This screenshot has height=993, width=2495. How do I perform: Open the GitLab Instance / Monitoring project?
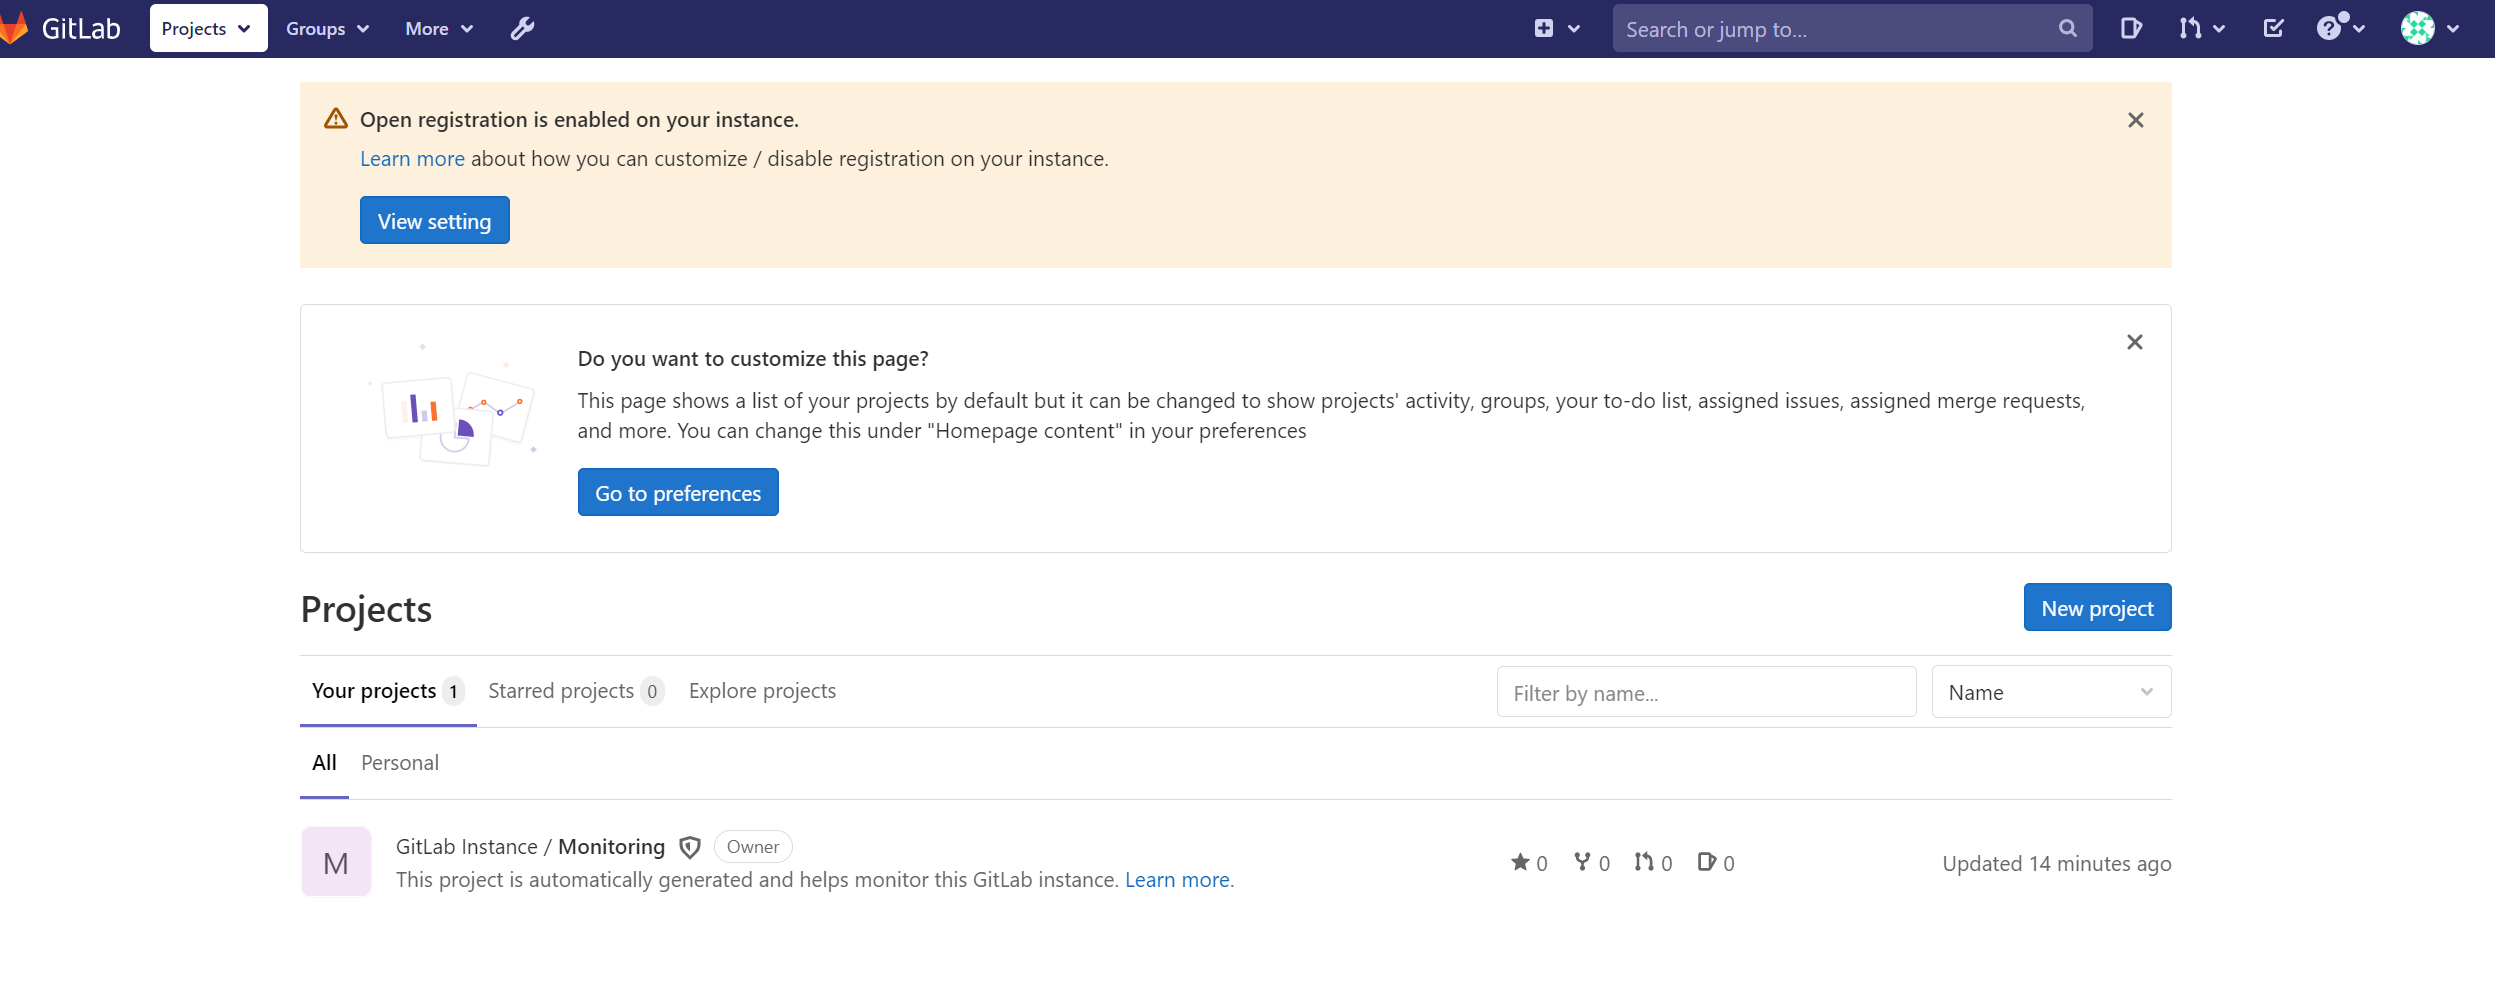[x=530, y=847]
